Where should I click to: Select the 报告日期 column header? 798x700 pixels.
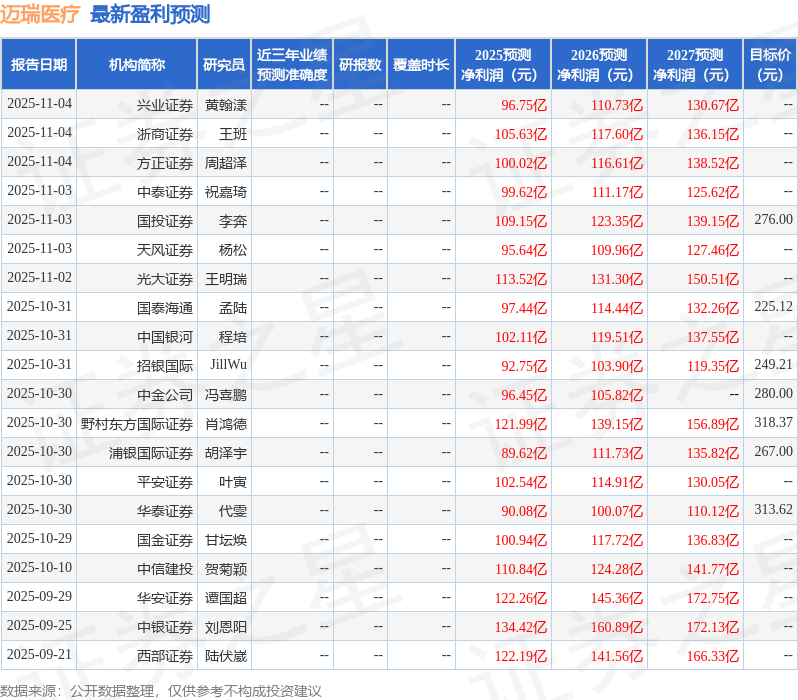click(39, 65)
